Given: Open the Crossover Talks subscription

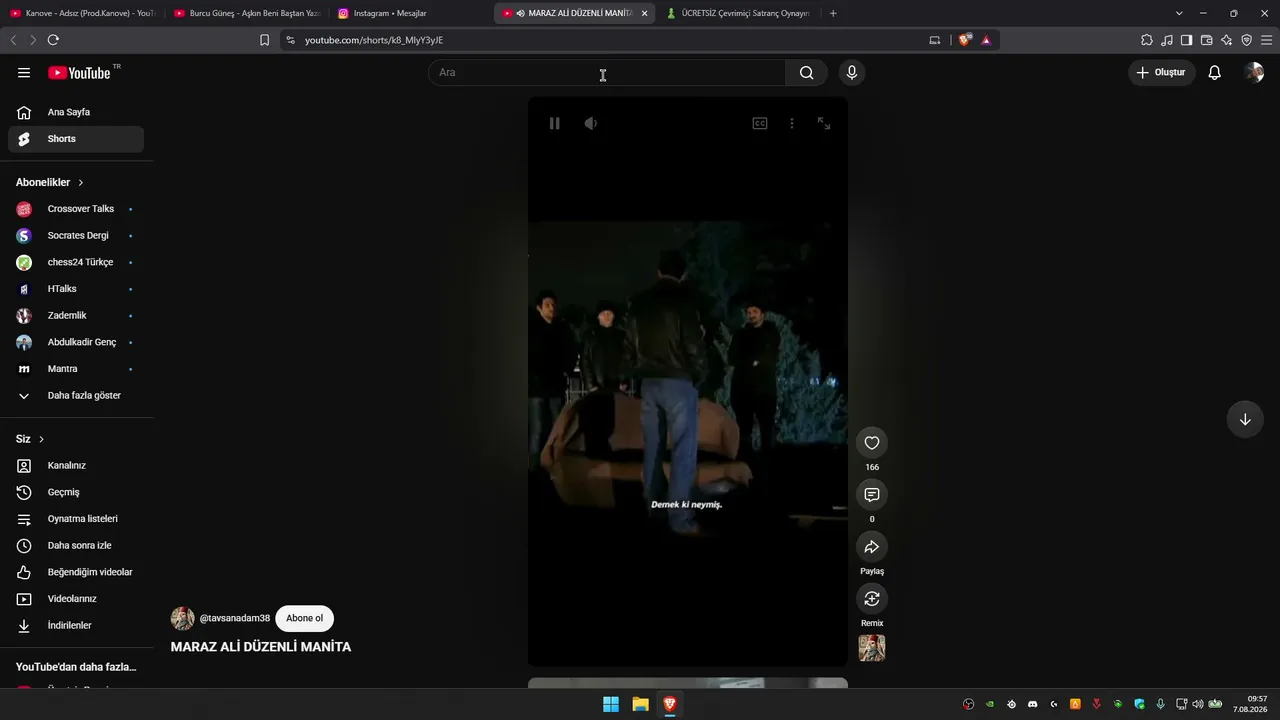Looking at the screenshot, I should 76,209.
